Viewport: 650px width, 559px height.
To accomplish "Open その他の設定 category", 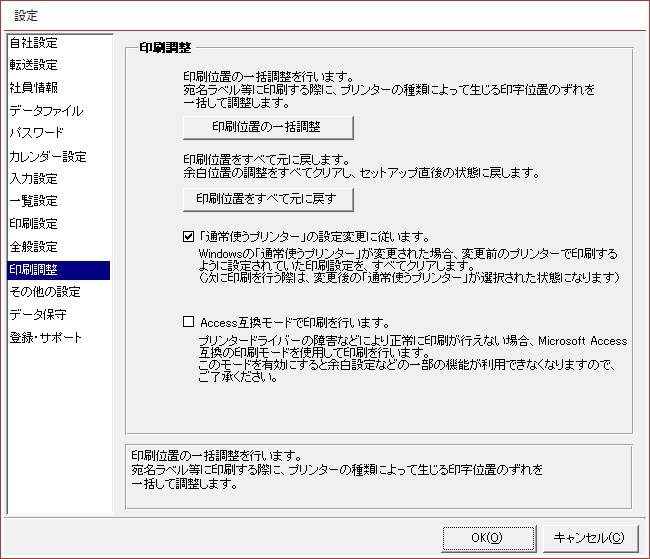I will pos(45,292).
